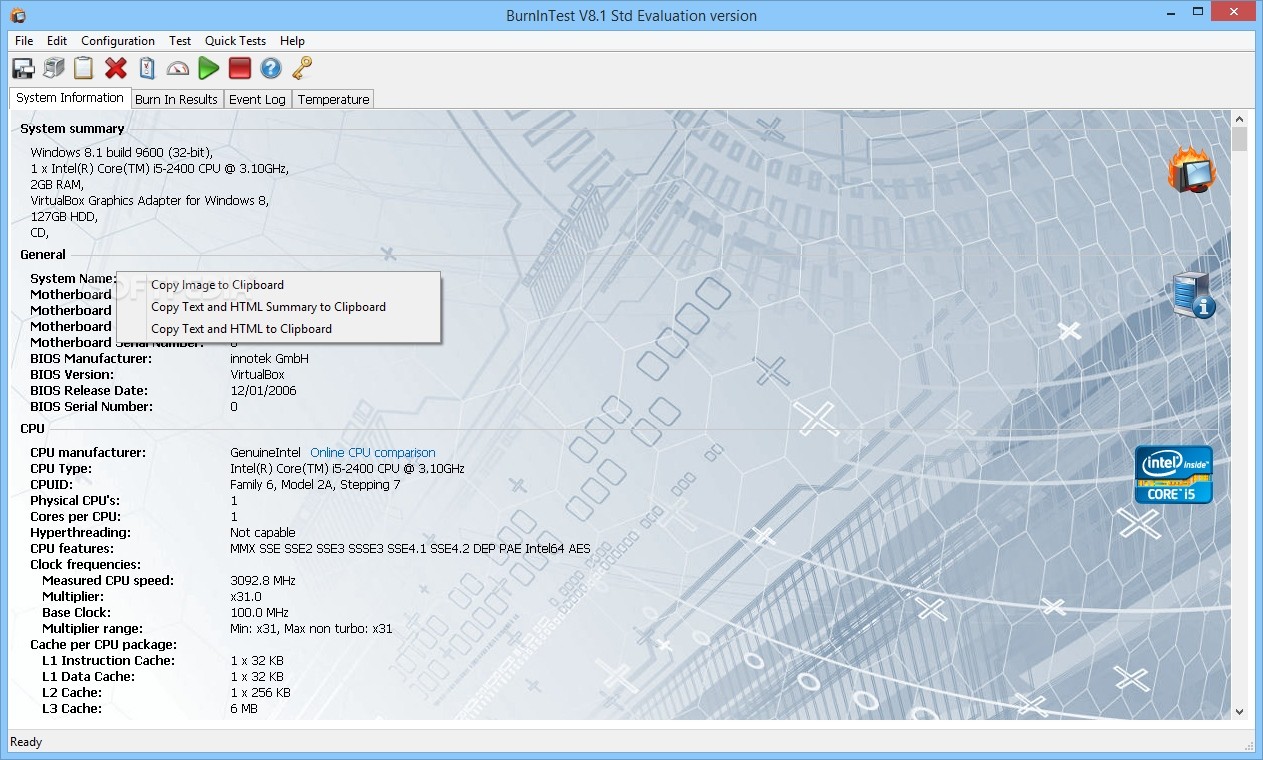
Task: Click the Multiplier x31.0 value
Action: point(246,597)
